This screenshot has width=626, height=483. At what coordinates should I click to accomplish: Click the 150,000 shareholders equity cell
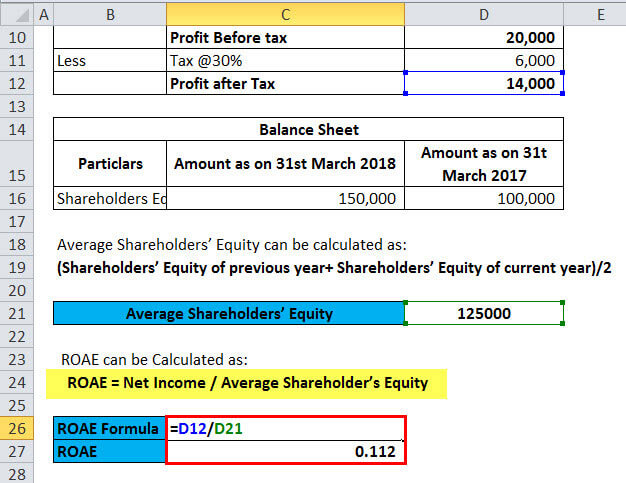click(x=285, y=198)
